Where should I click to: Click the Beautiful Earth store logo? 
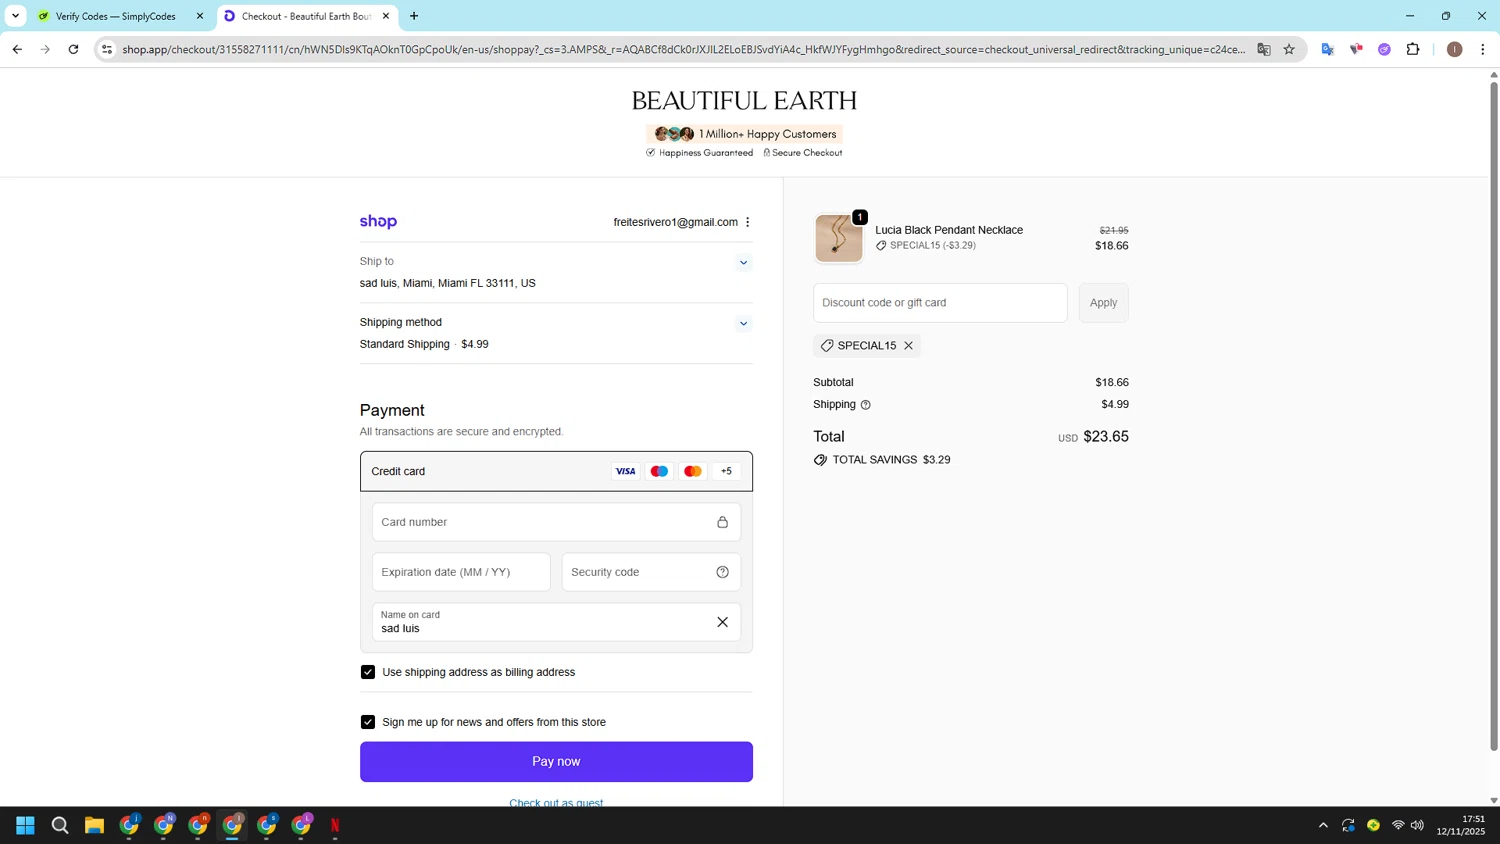[744, 101]
